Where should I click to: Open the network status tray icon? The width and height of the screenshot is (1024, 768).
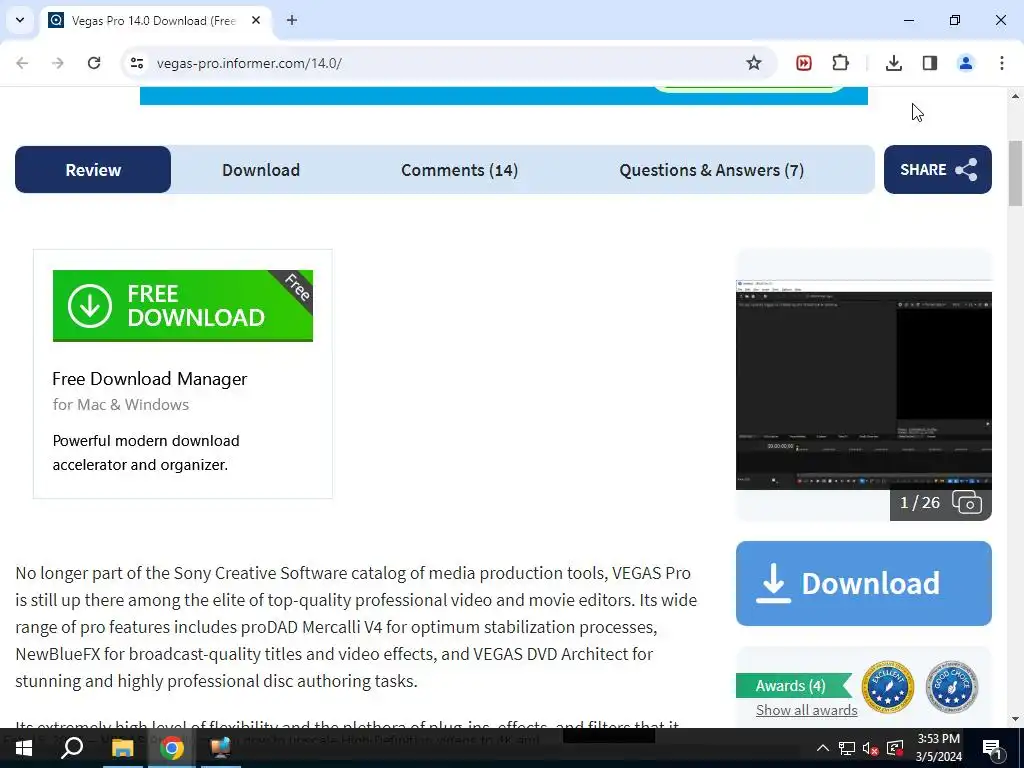tap(847, 748)
